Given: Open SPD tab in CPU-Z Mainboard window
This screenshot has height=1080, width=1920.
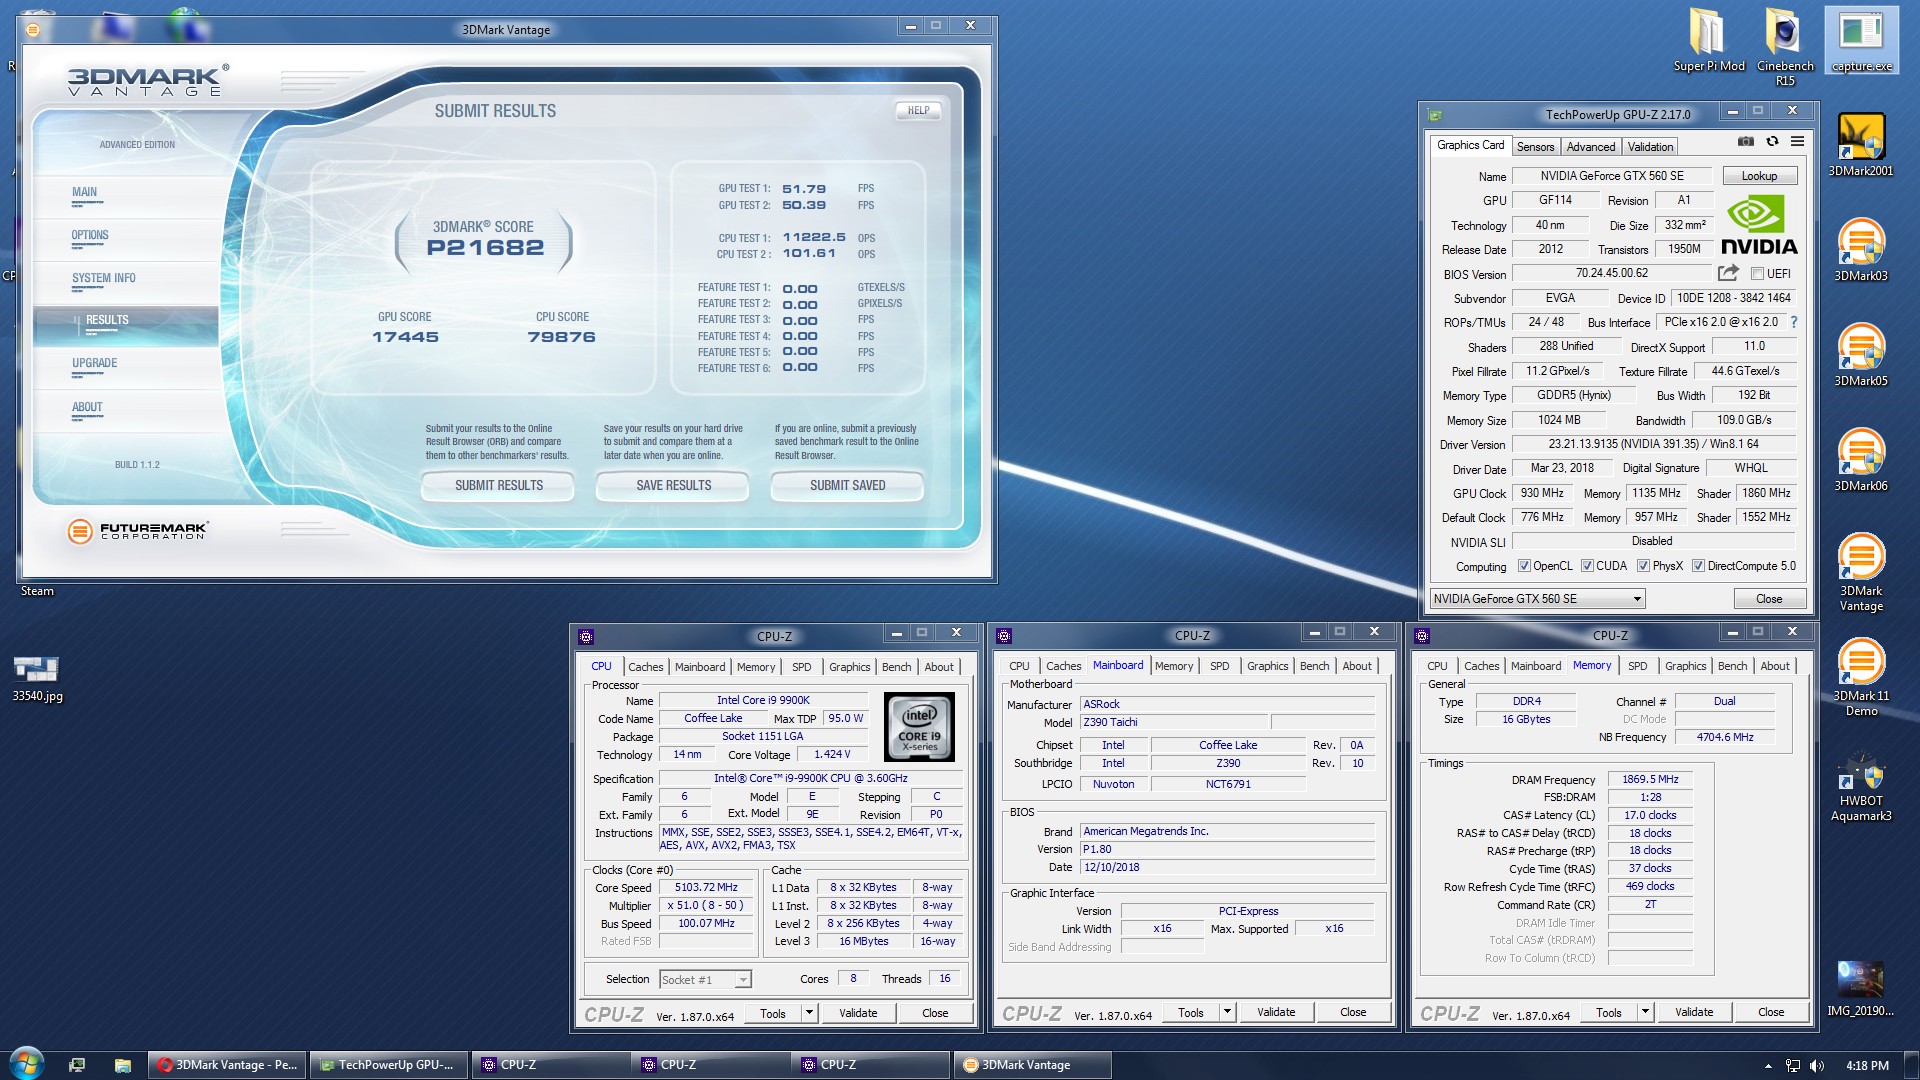Looking at the screenshot, I should 1219,666.
